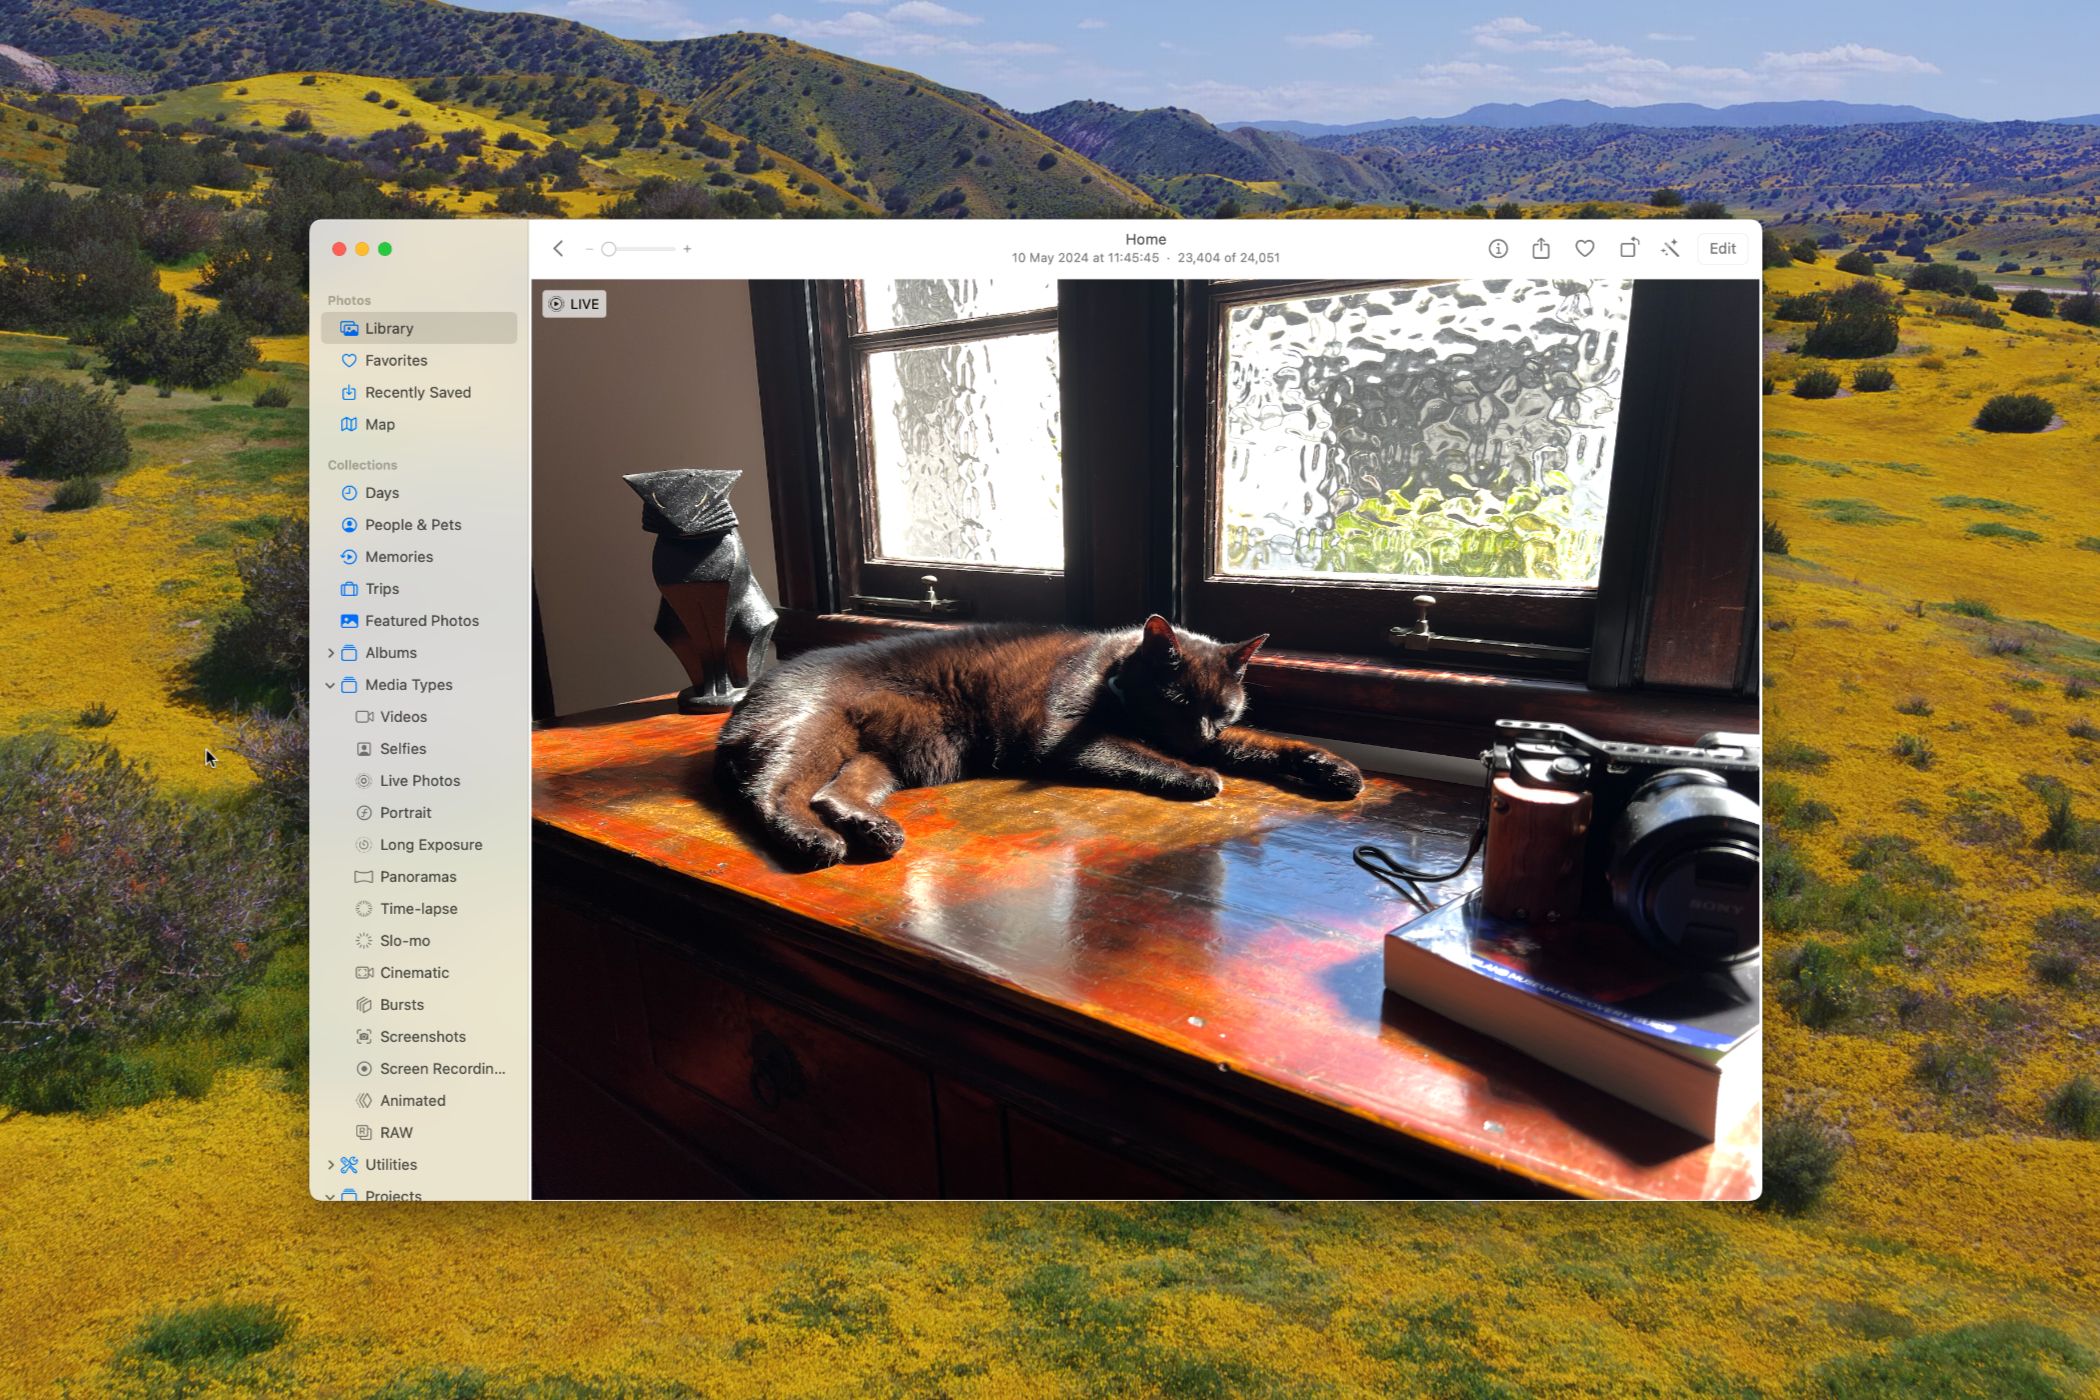Select Live Photos media type

point(419,781)
